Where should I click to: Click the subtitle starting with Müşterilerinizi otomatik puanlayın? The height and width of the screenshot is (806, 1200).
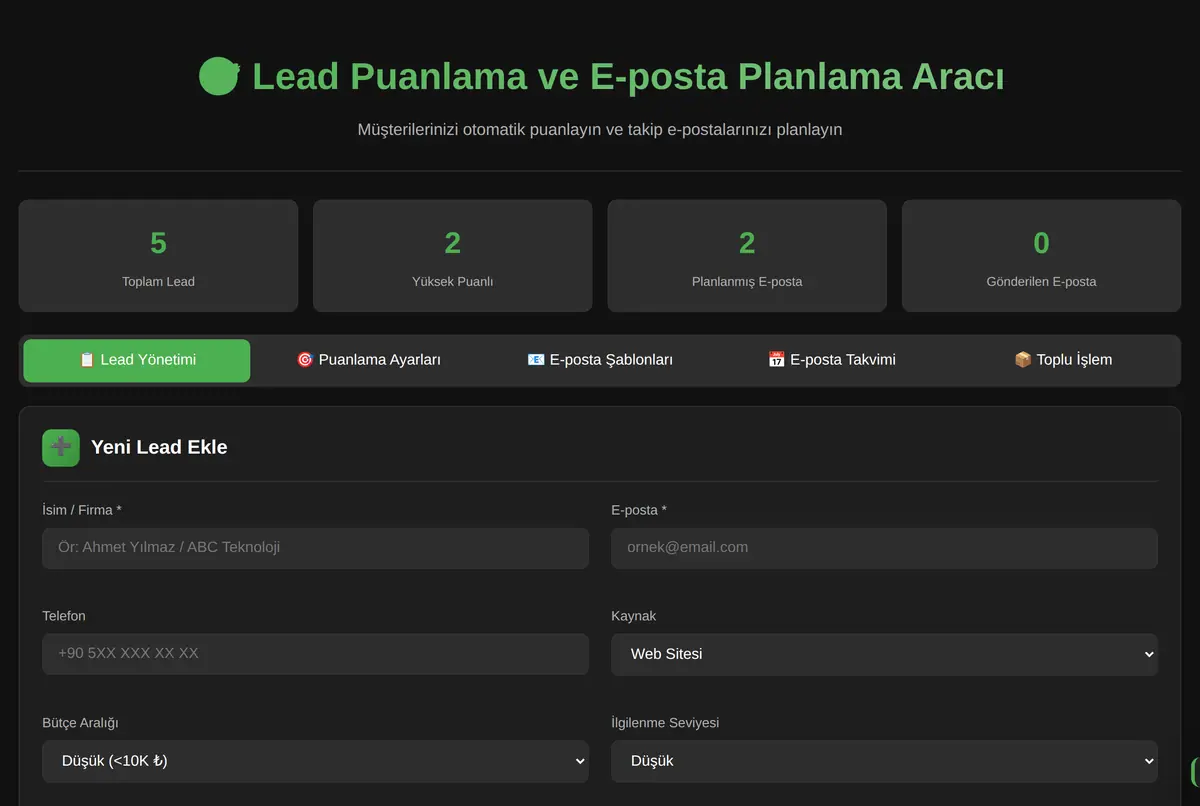coord(600,130)
